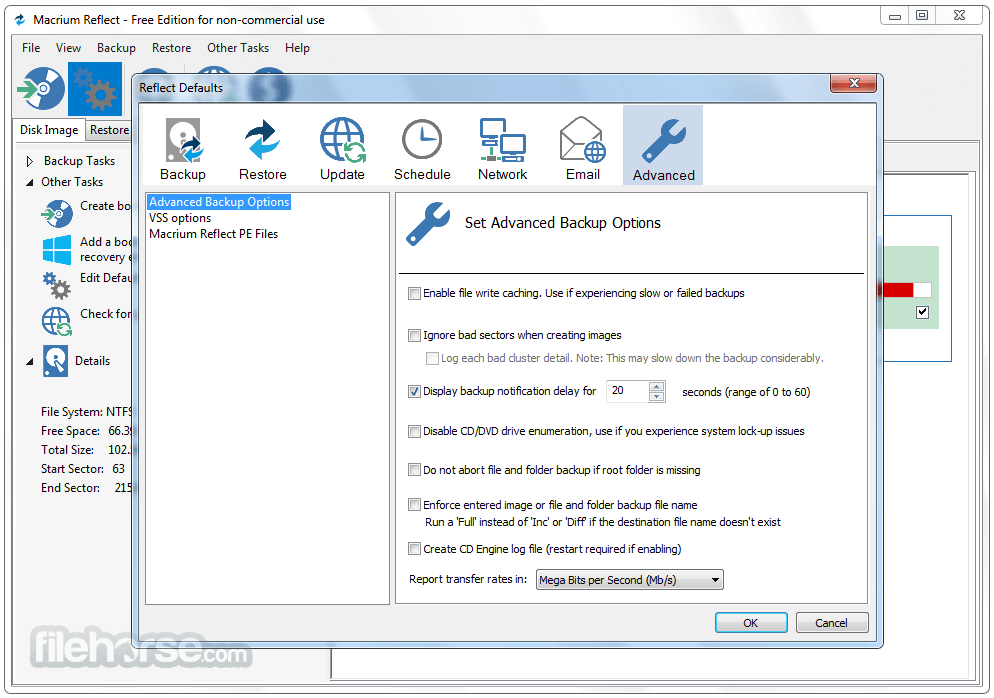Open the Report transfer rates dropdown
The image size is (994, 698).
coord(629,579)
